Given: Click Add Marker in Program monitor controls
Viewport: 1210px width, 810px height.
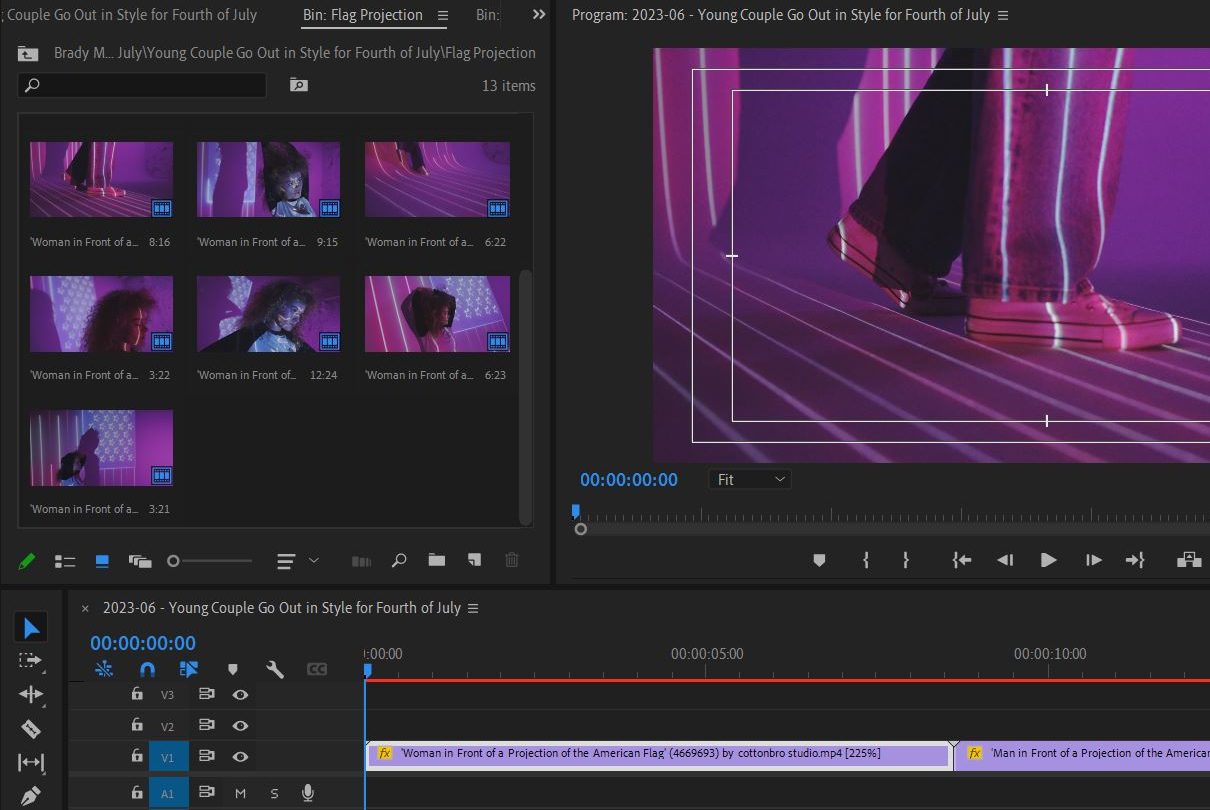Looking at the screenshot, I should coord(819,560).
